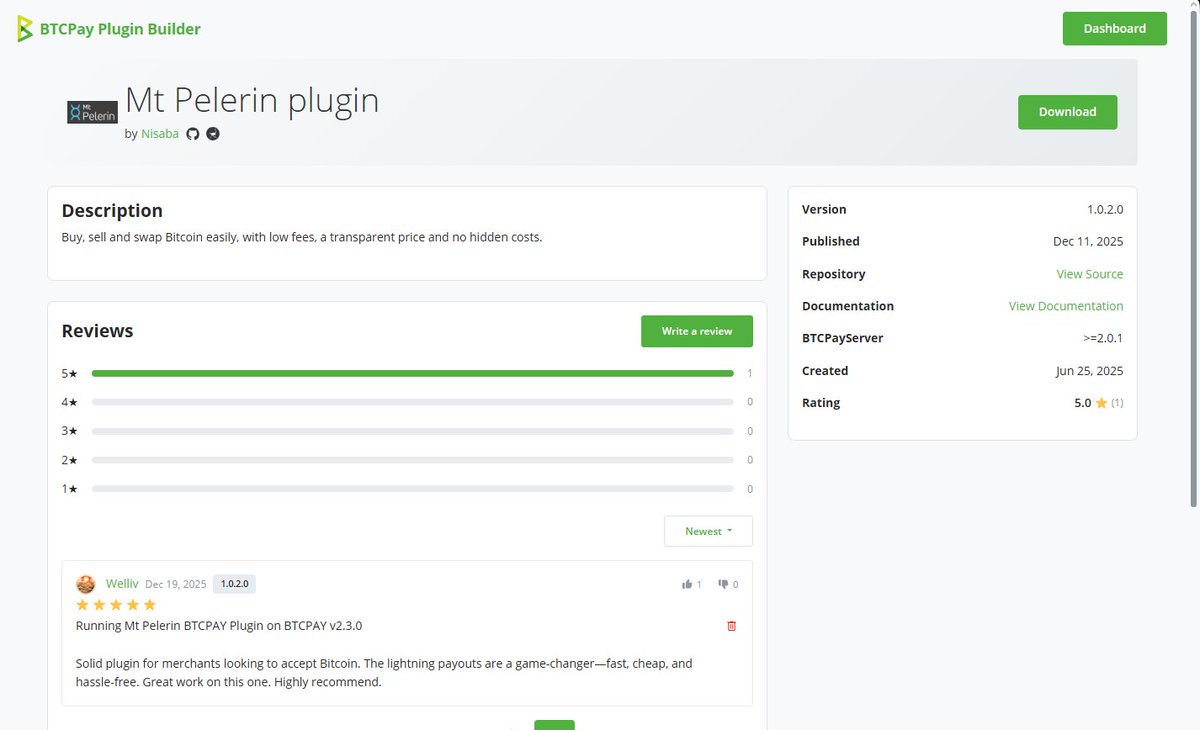The width and height of the screenshot is (1200, 730).
Task: Click the version value 1.0.2.0 in sidebar
Action: click(x=1105, y=210)
